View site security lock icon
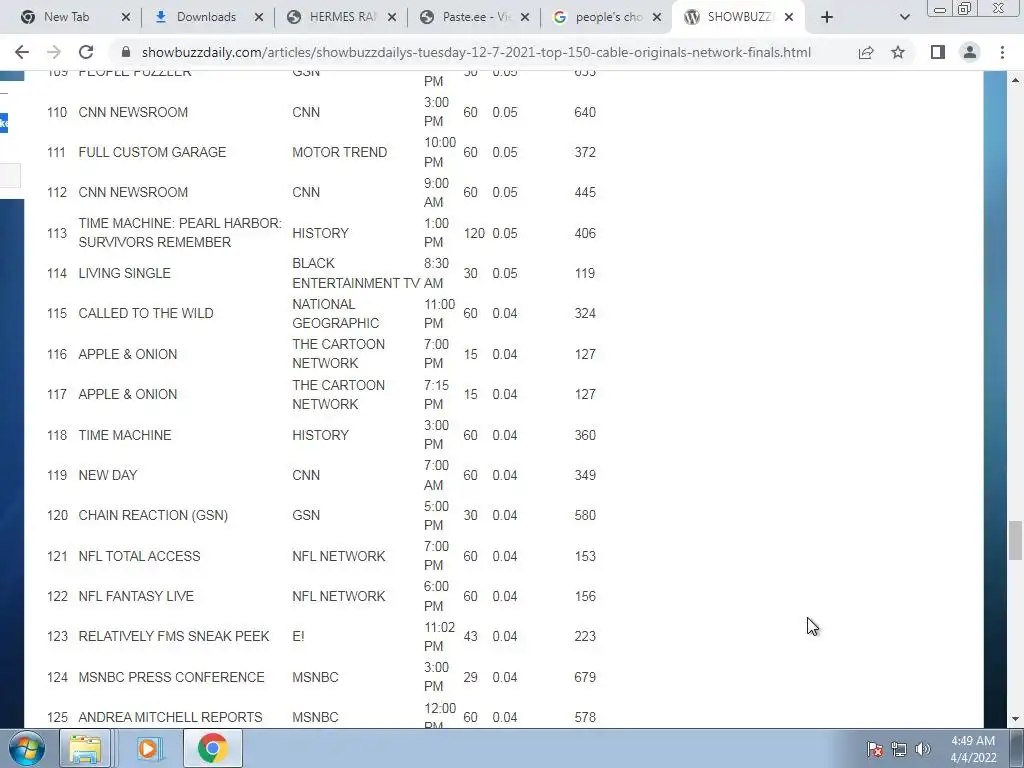Viewport: 1024px width, 768px height. (x=126, y=52)
